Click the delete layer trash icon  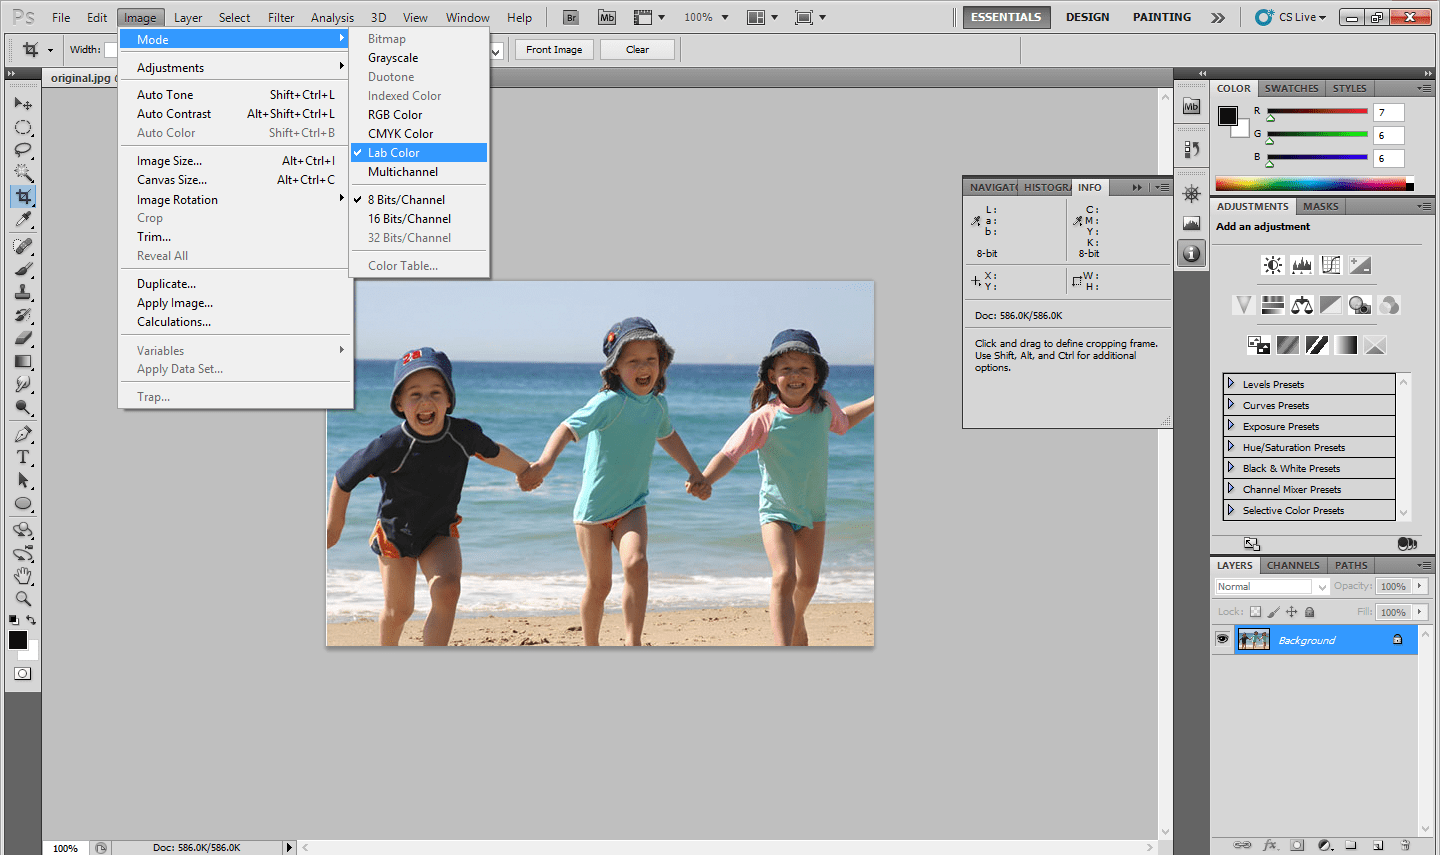(x=1405, y=845)
